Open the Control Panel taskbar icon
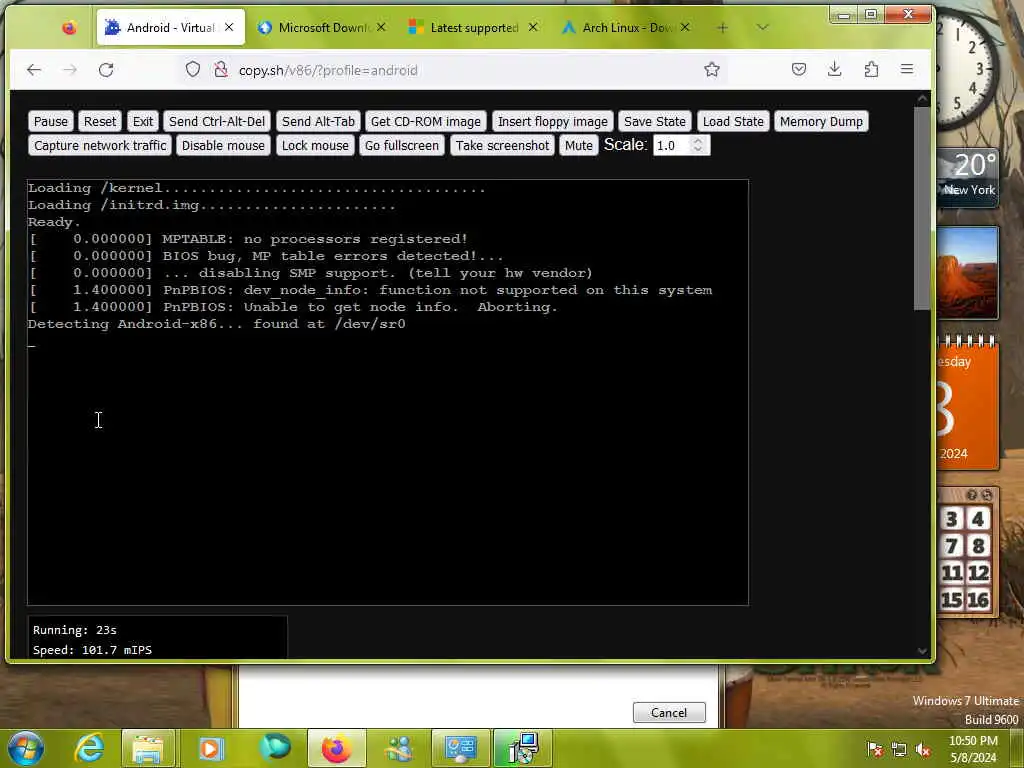 pyautogui.click(x=460, y=748)
